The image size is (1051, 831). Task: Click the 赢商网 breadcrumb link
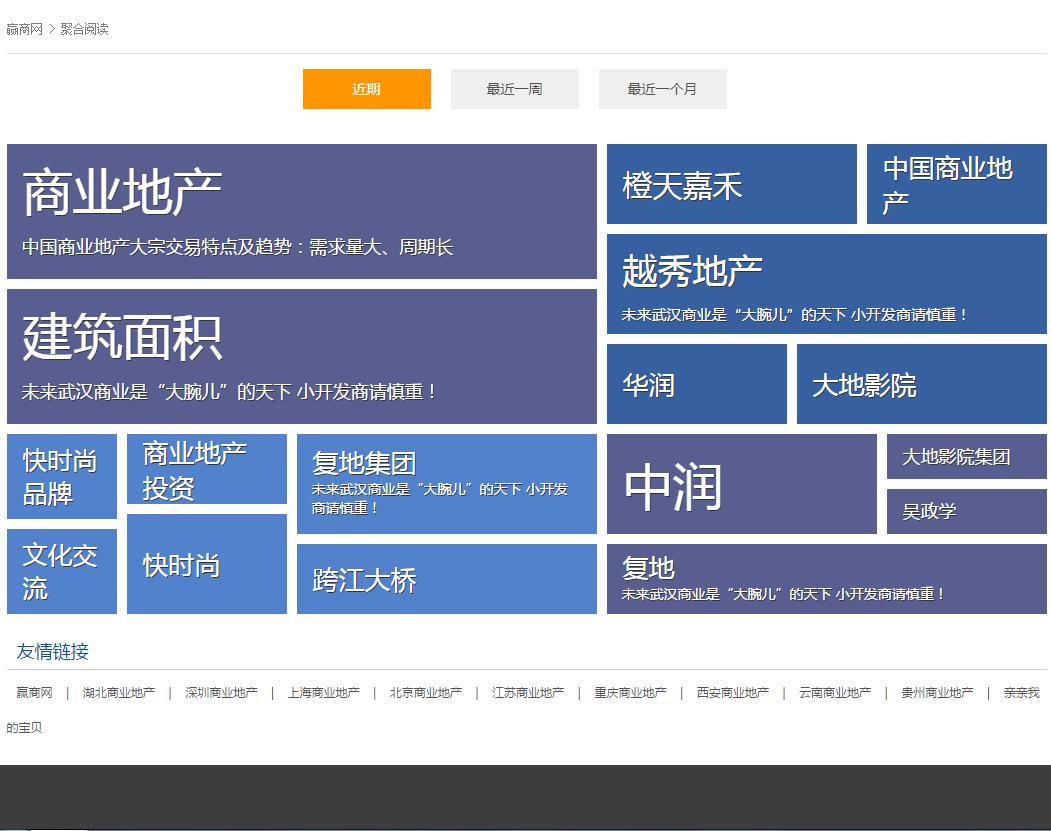24,29
